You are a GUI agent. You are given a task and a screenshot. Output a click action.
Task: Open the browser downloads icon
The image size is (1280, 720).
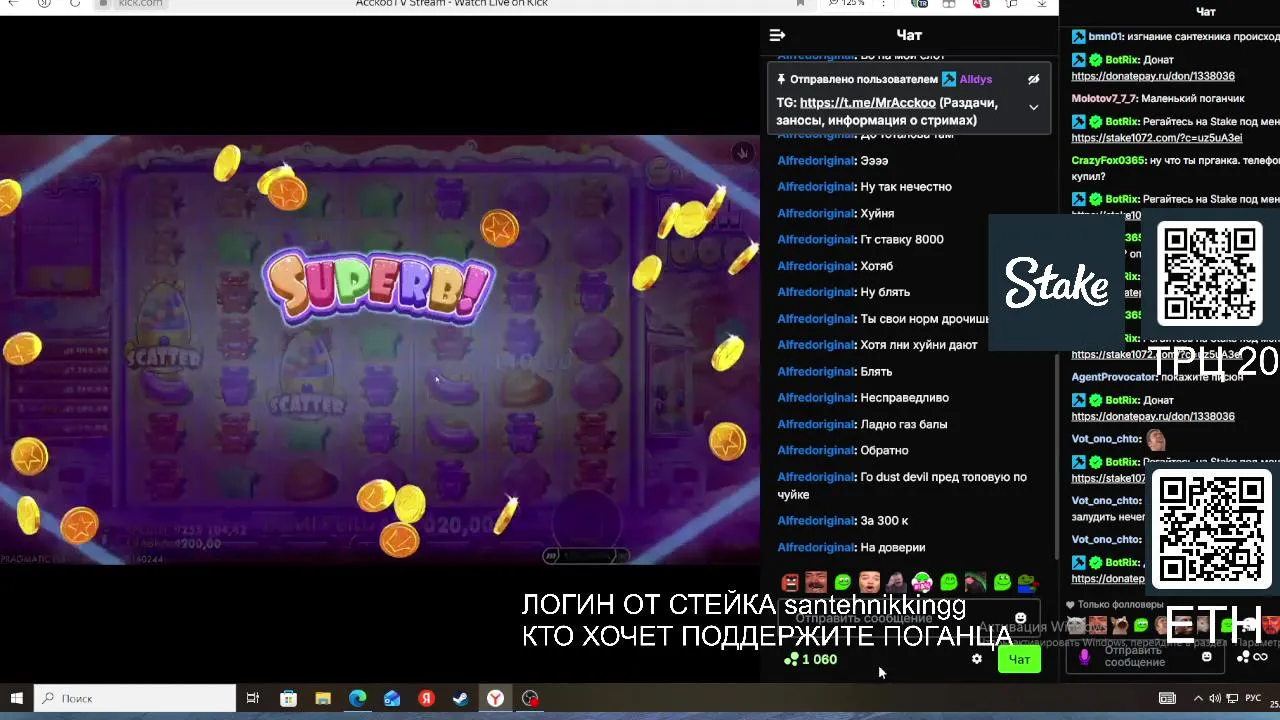[1041, 4]
